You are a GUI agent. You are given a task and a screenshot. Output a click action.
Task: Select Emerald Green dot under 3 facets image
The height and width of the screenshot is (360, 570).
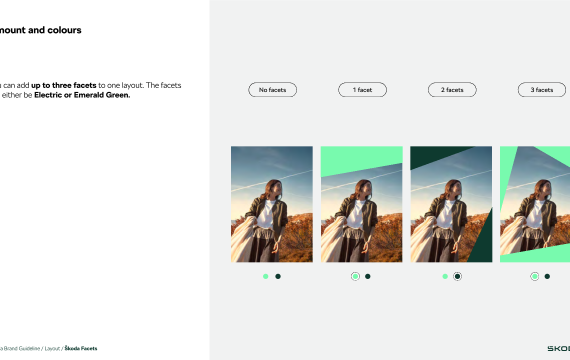click(x=547, y=276)
